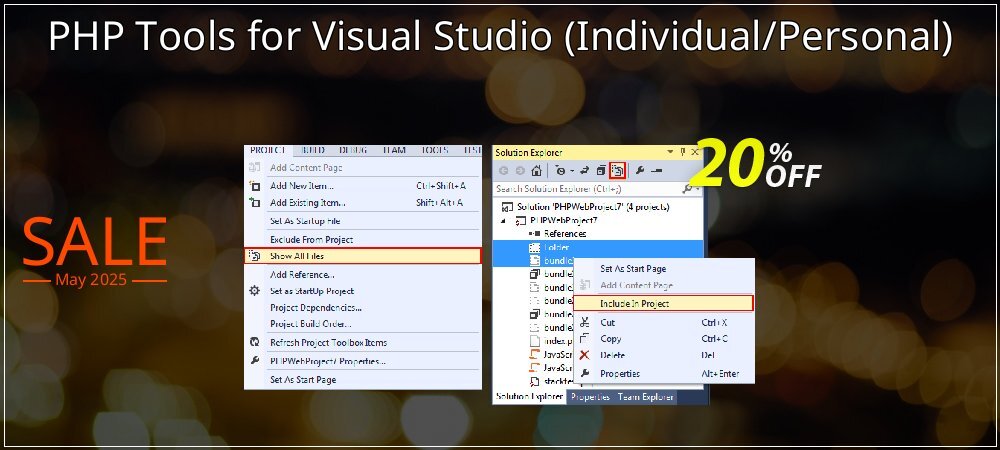Click Sync with Active Document arrows icon

pyautogui.click(x=584, y=170)
